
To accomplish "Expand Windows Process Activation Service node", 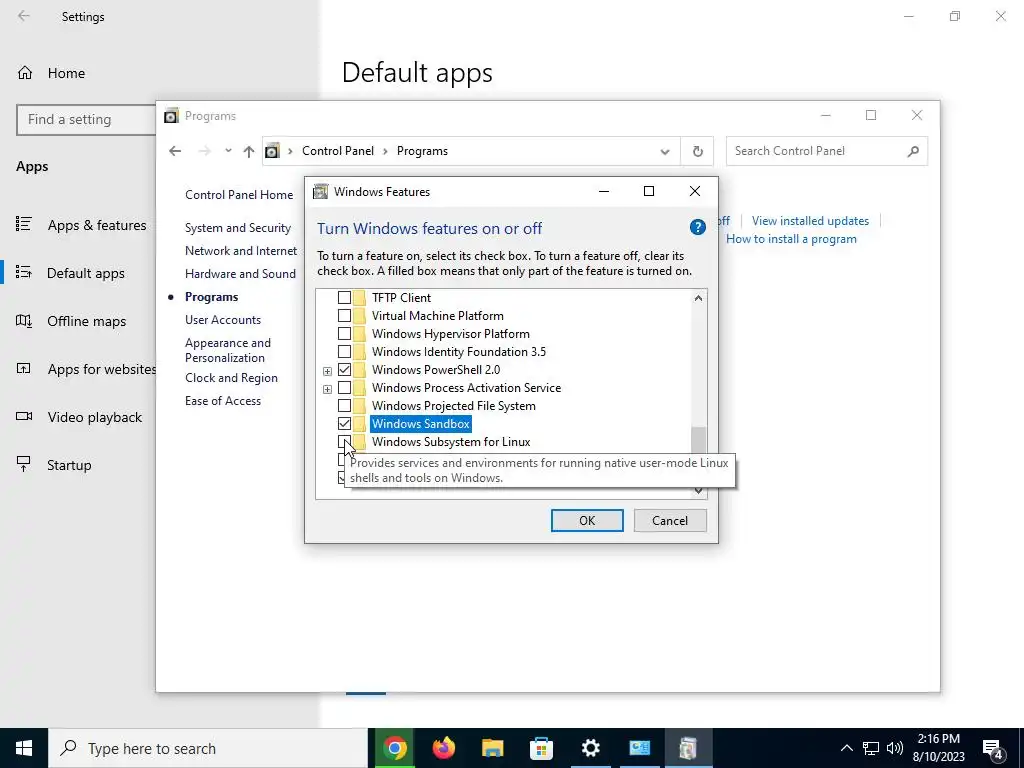I will click(327, 389).
